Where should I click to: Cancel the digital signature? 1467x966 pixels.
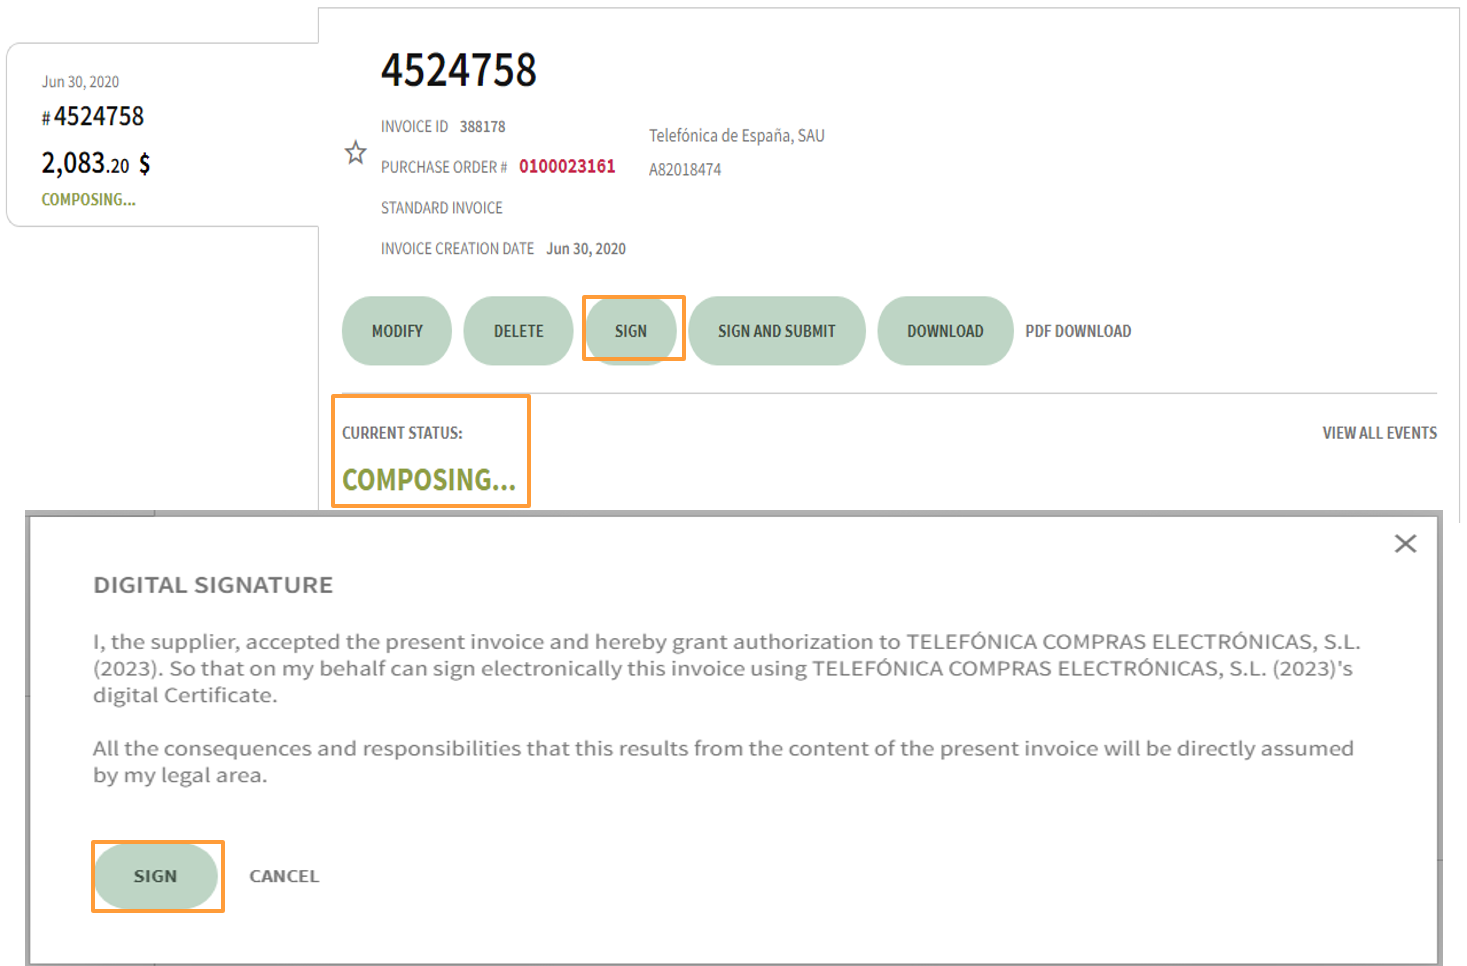point(284,876)
